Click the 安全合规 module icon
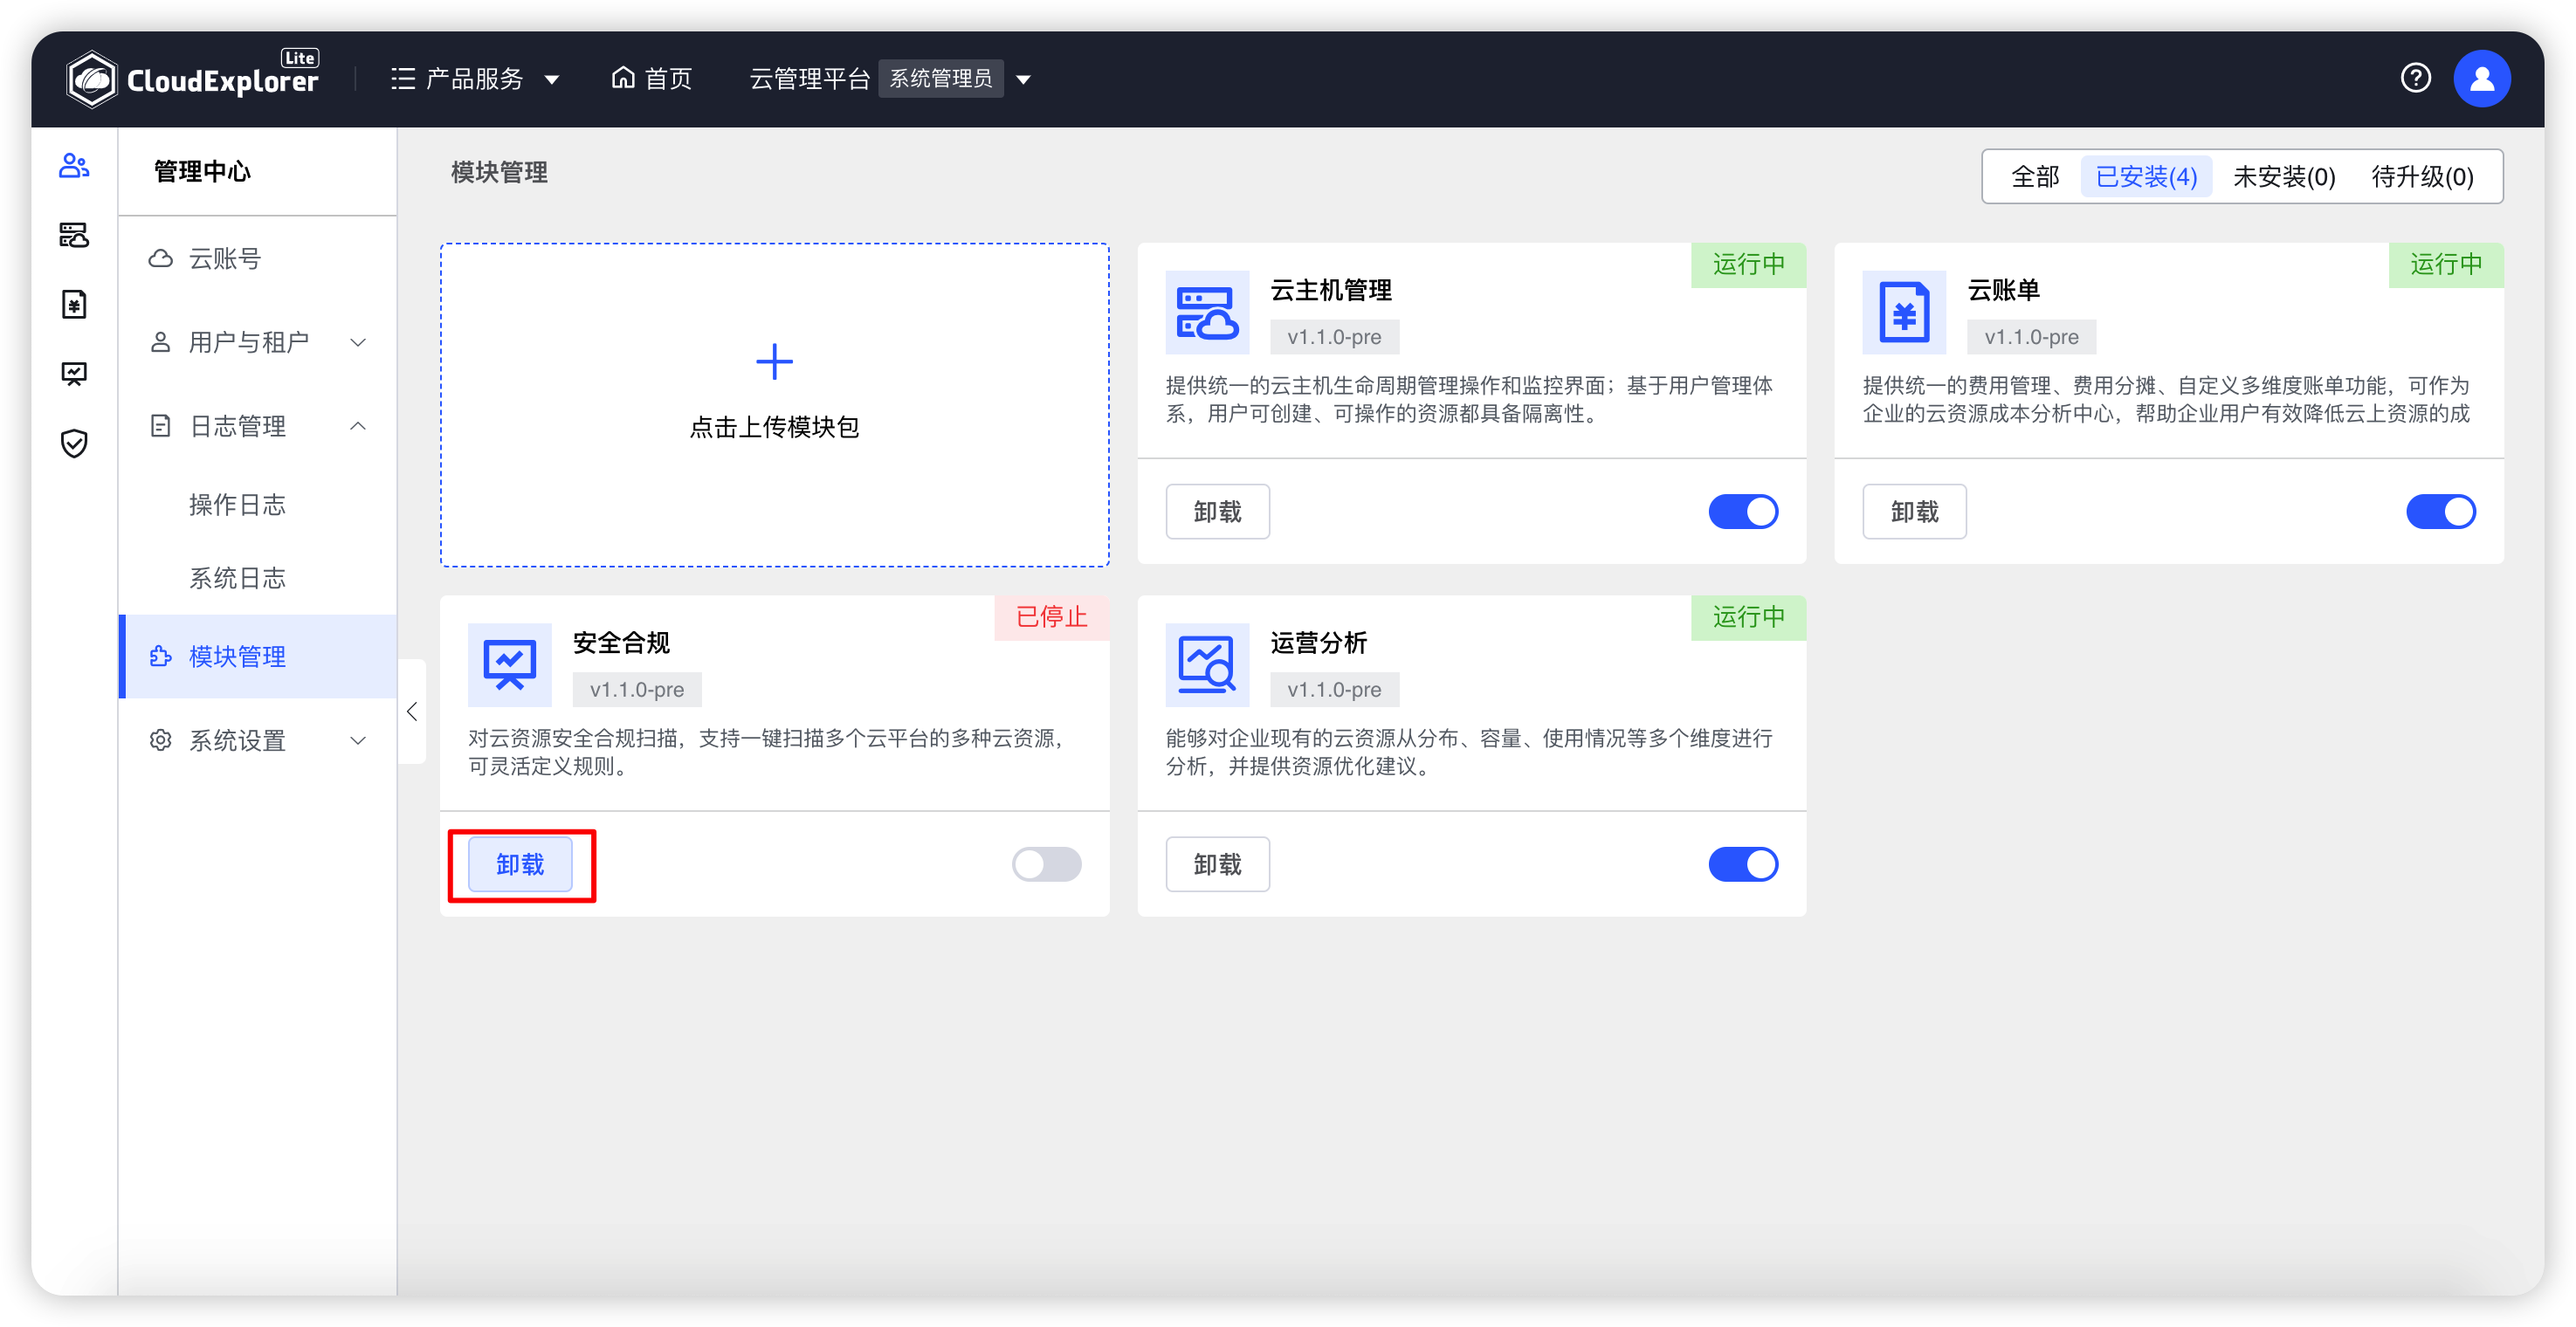The width and height of the screenshot is (2576, 1327). click(510, 665)
